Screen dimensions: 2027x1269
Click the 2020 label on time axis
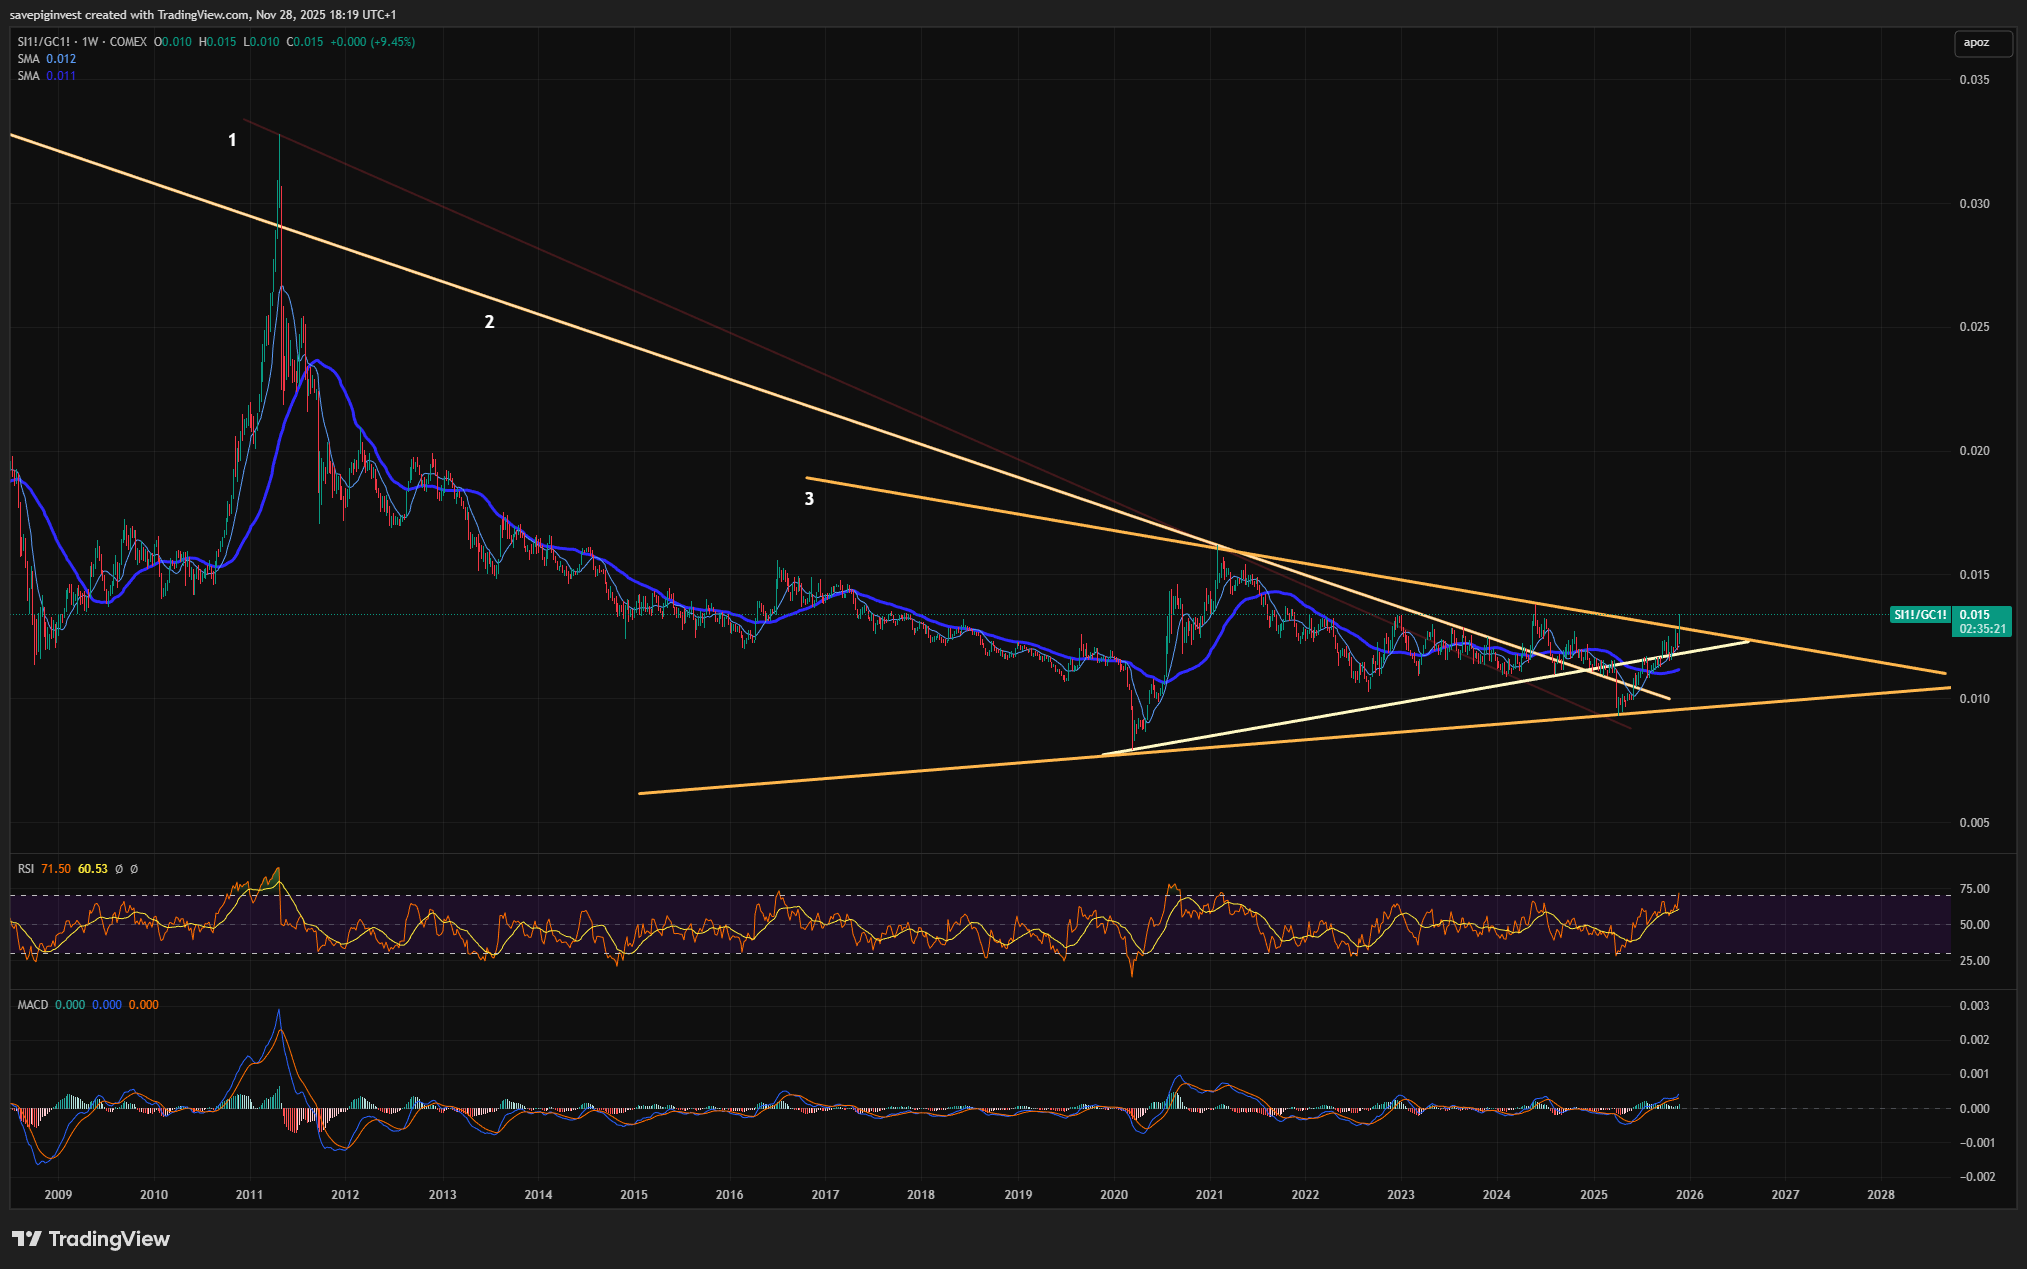[x=1114, y=1195]
